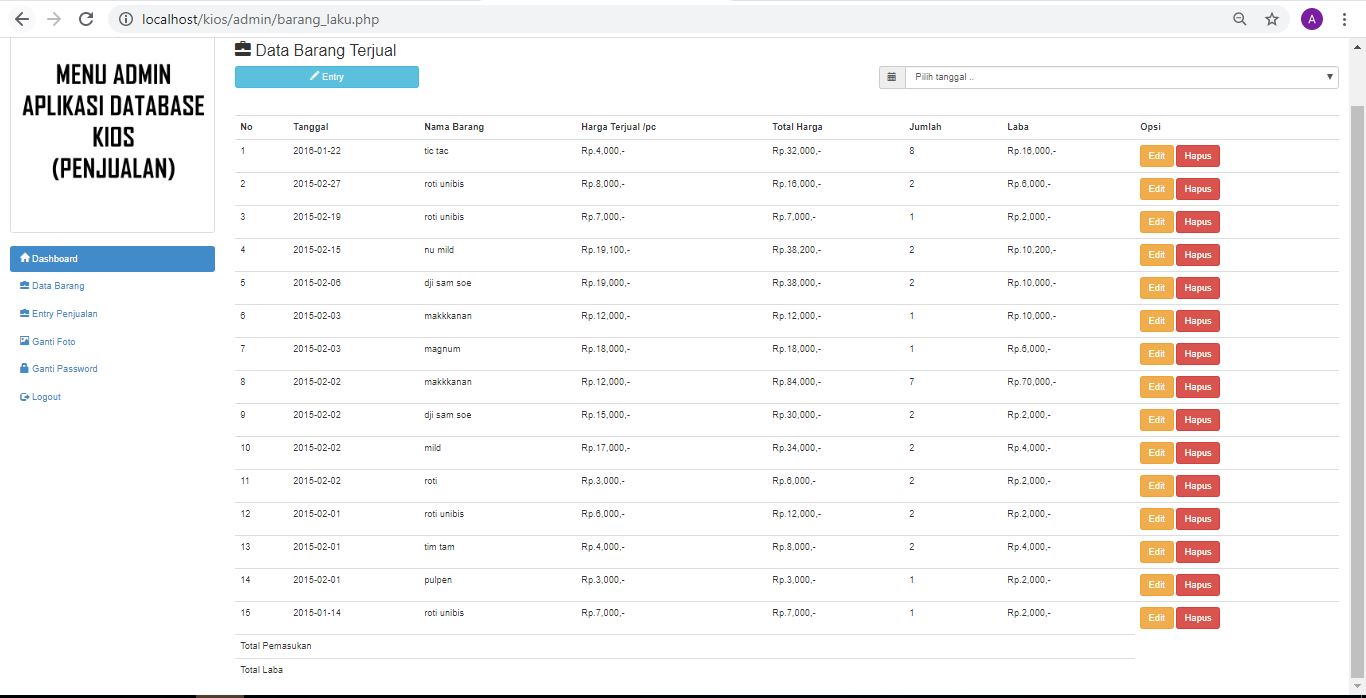Screen dimensions: 1366x698
Task: Select Ganti Foto in sidebar
Action: pos(53,342)
